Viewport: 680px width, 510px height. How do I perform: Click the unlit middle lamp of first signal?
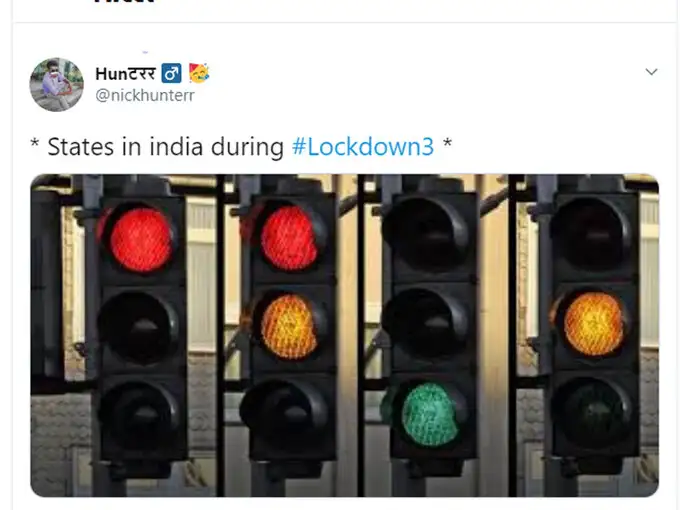(x=138, y=327)
